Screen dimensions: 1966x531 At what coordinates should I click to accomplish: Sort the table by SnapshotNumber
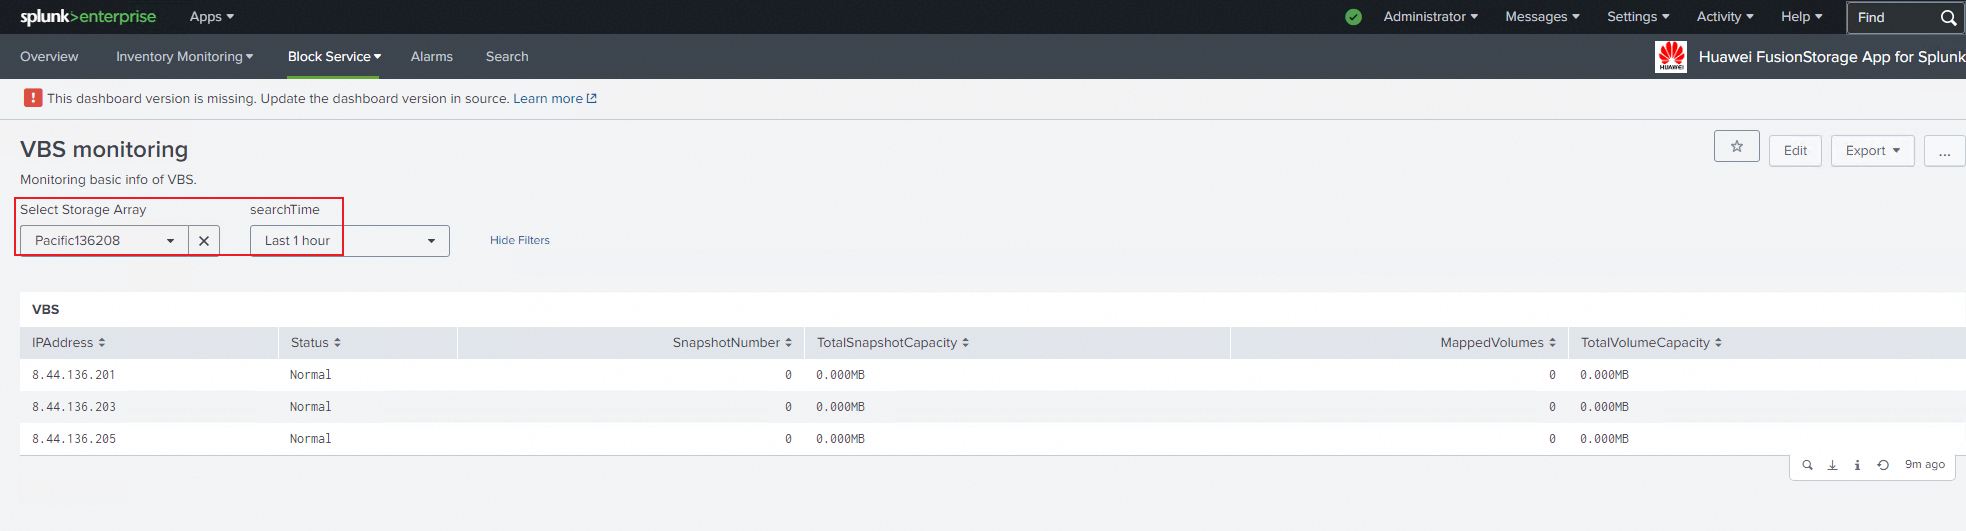coord(732,342)
